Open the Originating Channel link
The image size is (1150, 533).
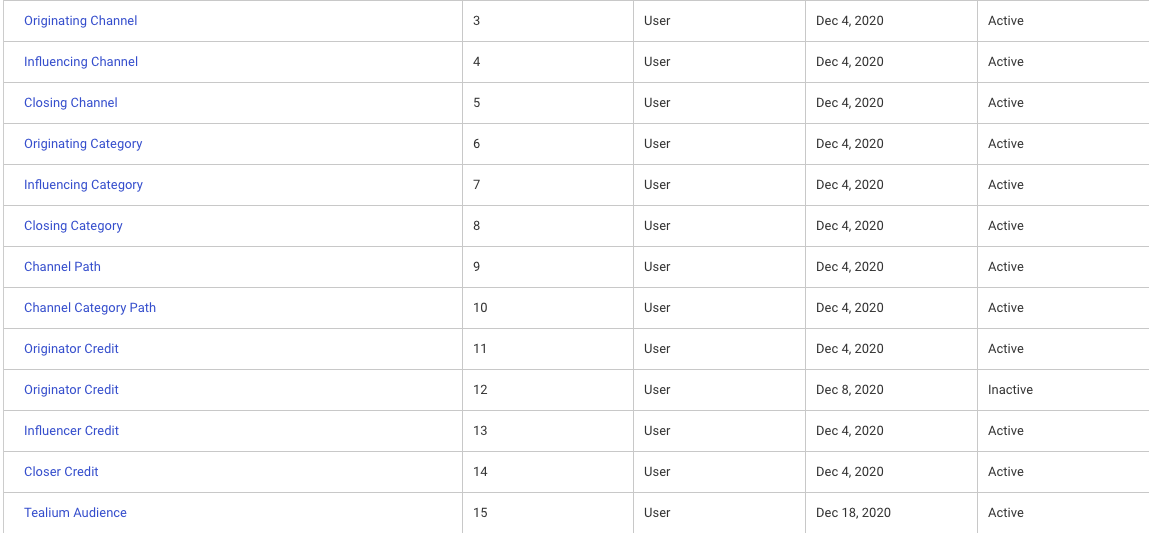80,21
